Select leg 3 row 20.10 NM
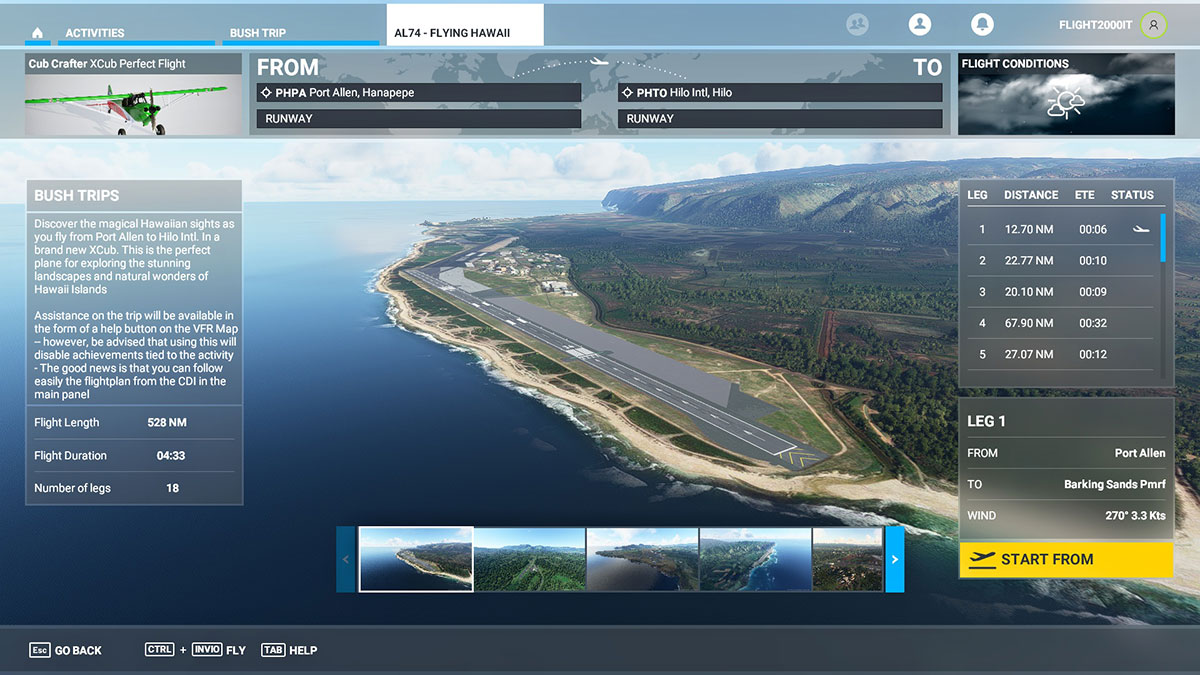Viewport: 1200px width, 675px height. tap(1059, 292)
